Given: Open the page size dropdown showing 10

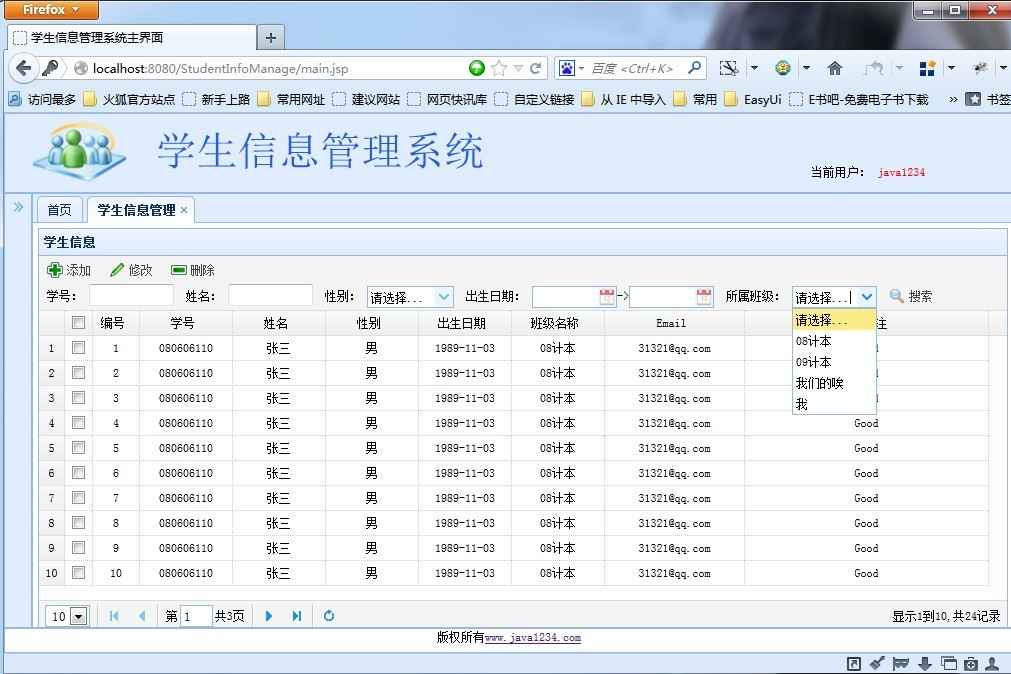Looking at the screenshot, I should 66,616.
